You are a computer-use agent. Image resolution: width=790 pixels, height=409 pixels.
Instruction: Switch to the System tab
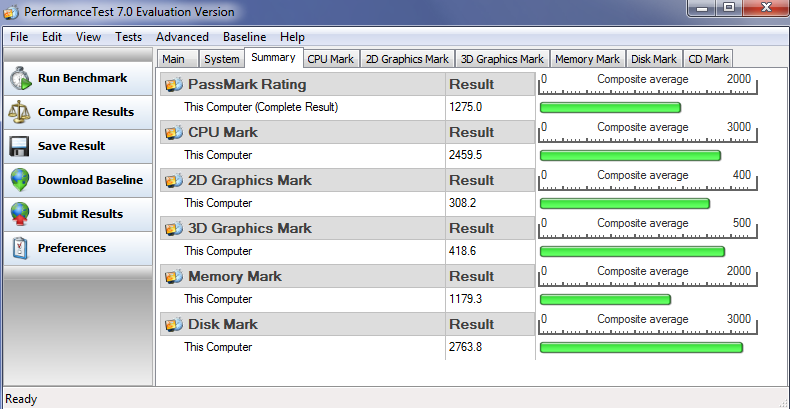click(x=222, y=59)
